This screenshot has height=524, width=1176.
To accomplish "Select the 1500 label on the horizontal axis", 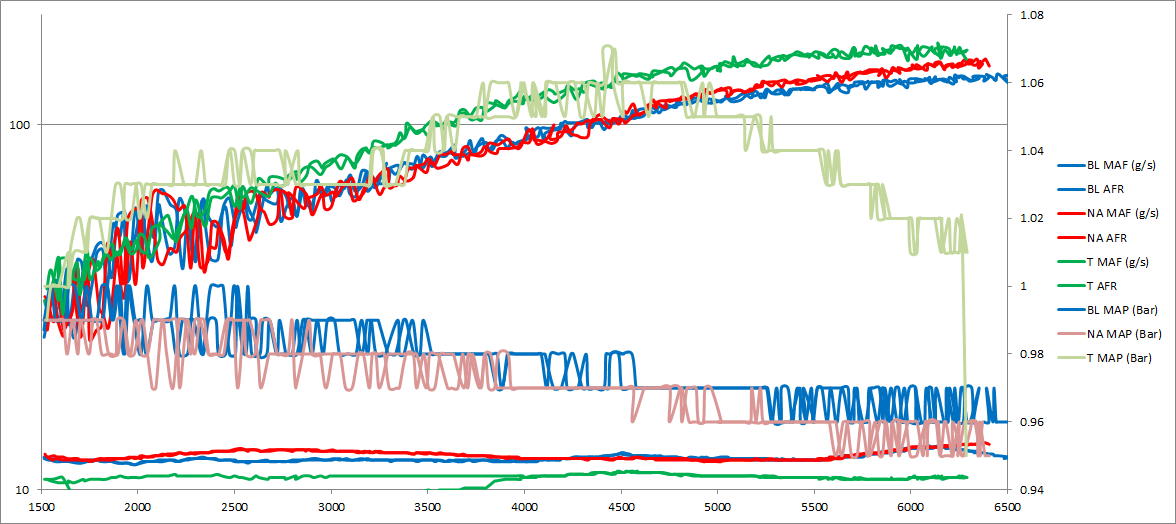I will point(40,507).
